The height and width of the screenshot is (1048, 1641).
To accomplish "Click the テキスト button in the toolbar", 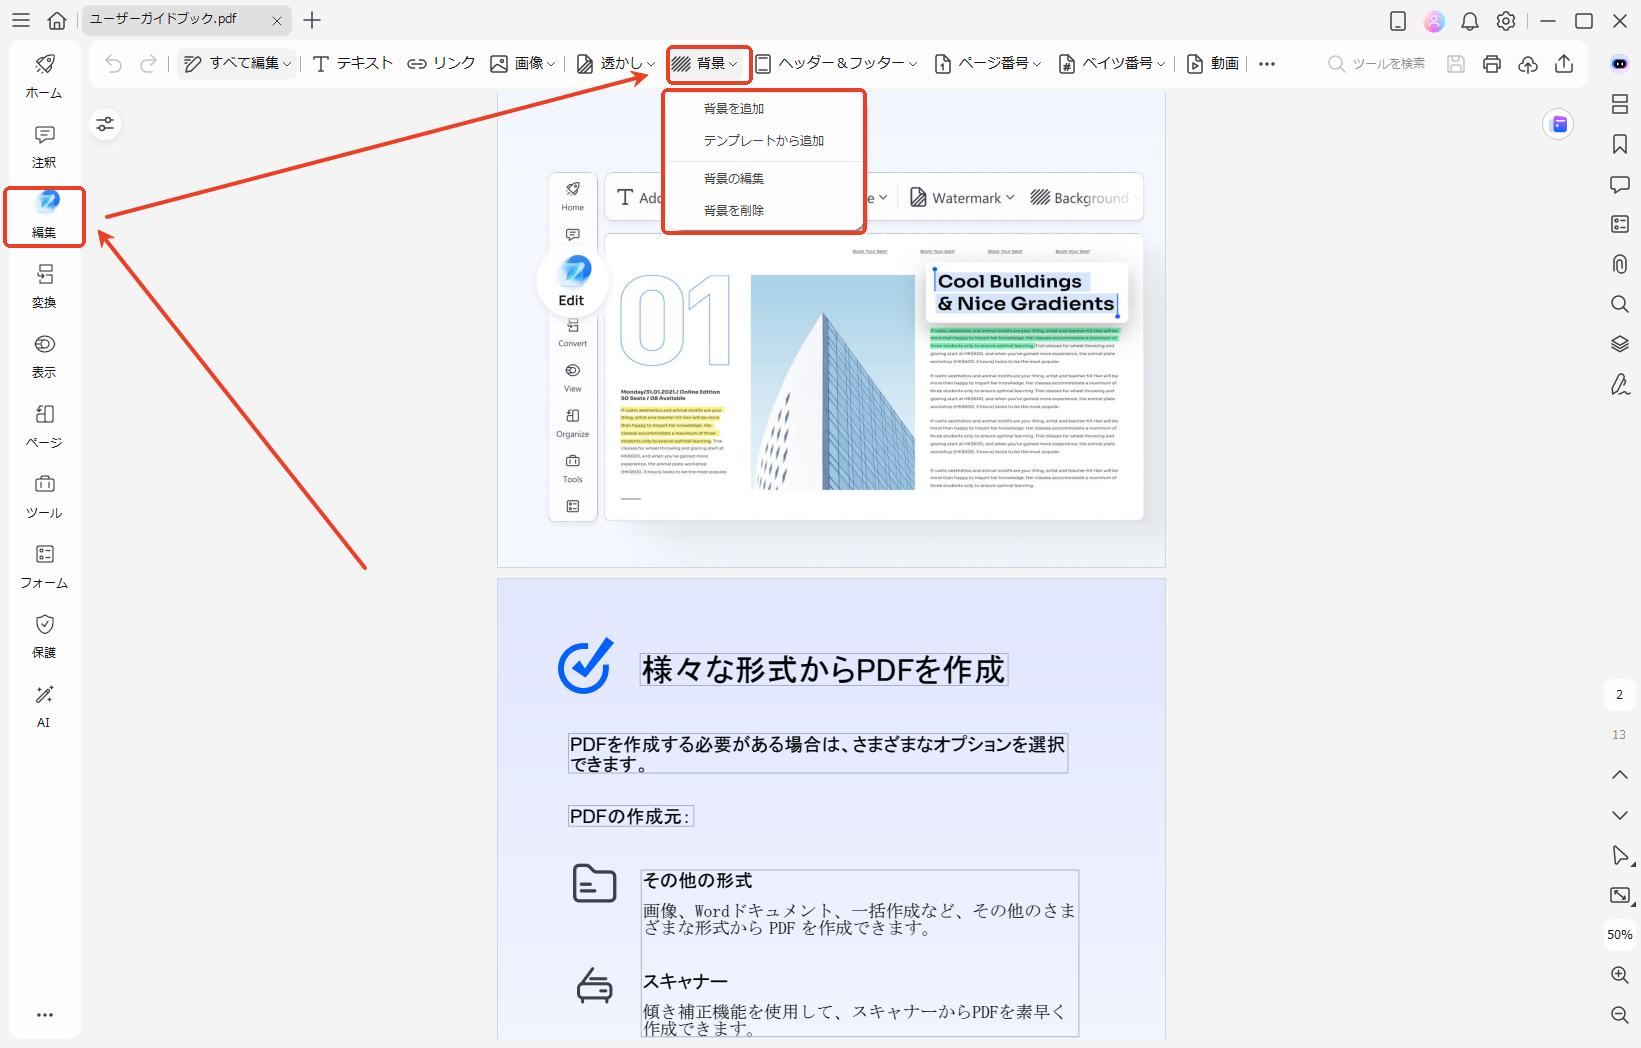I will [x=350, y=63].
